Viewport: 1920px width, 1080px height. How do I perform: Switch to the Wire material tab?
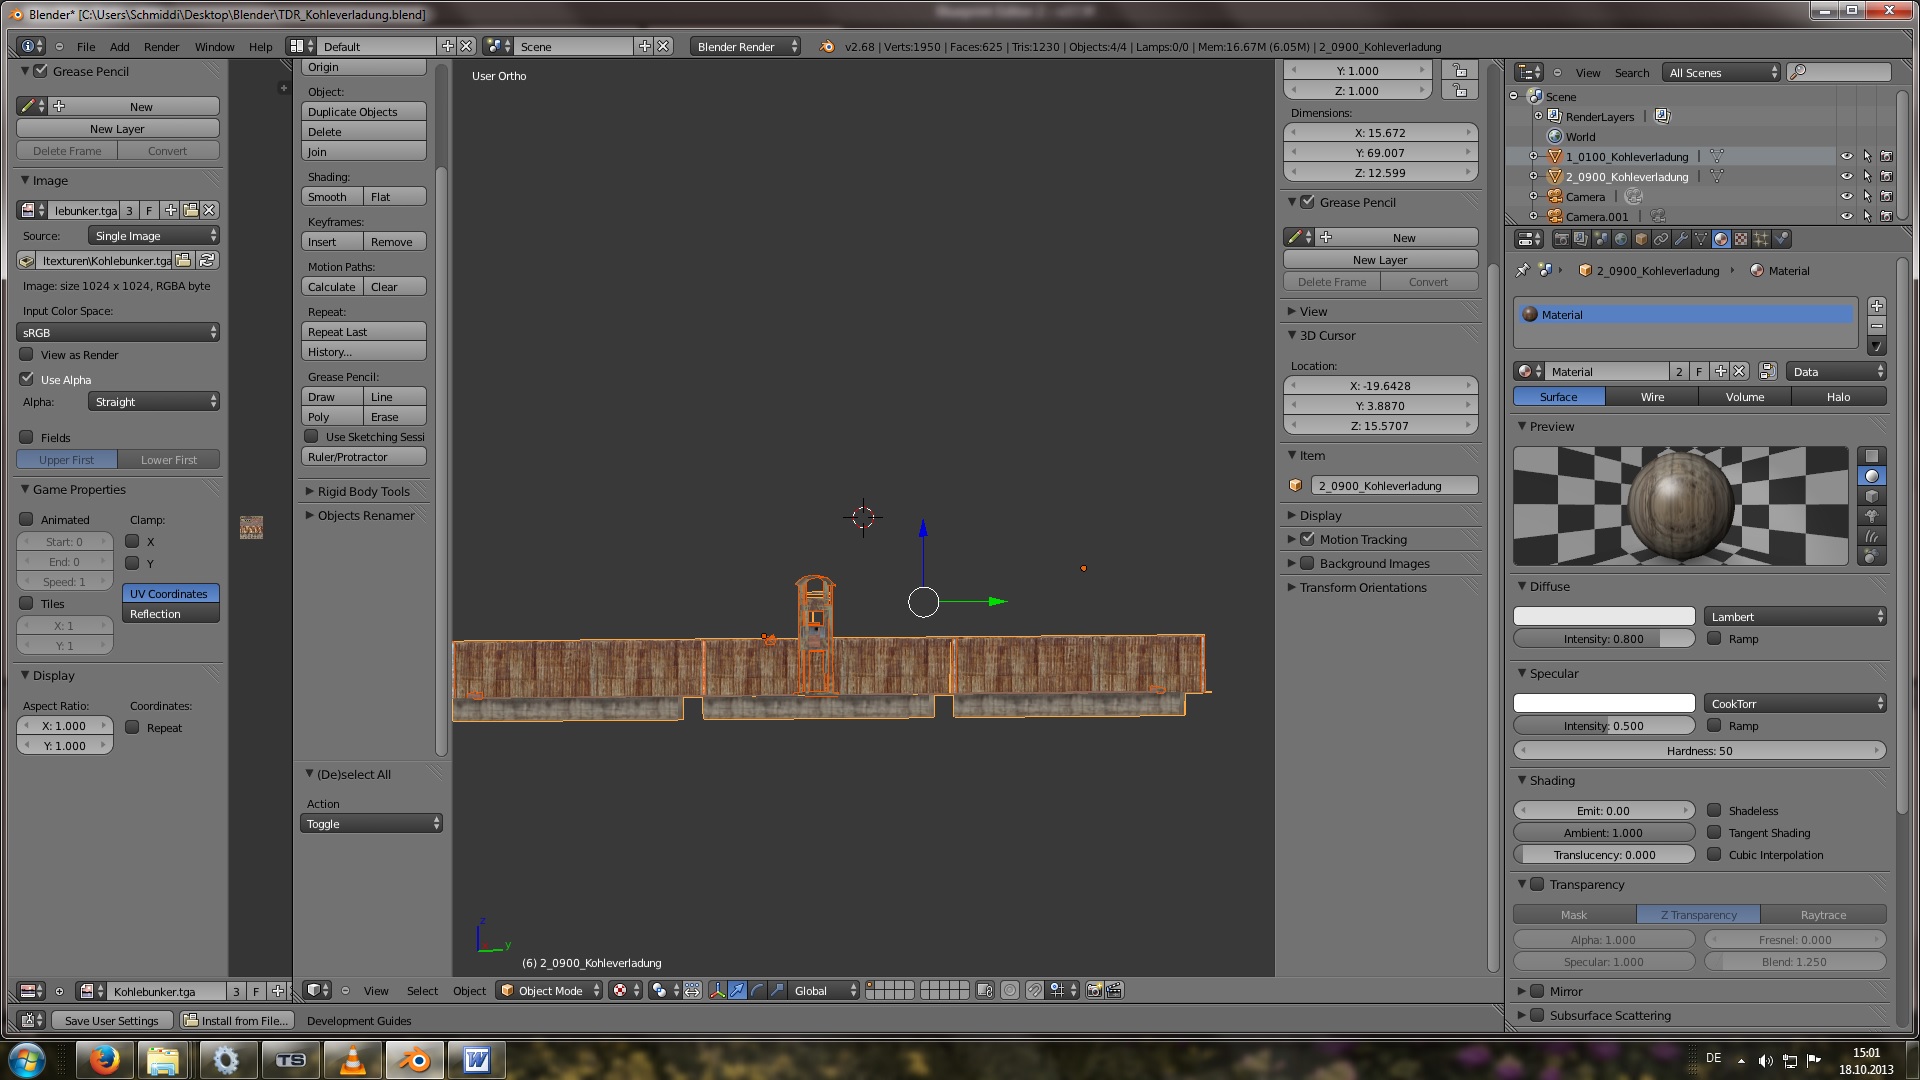click(1652, 397)
